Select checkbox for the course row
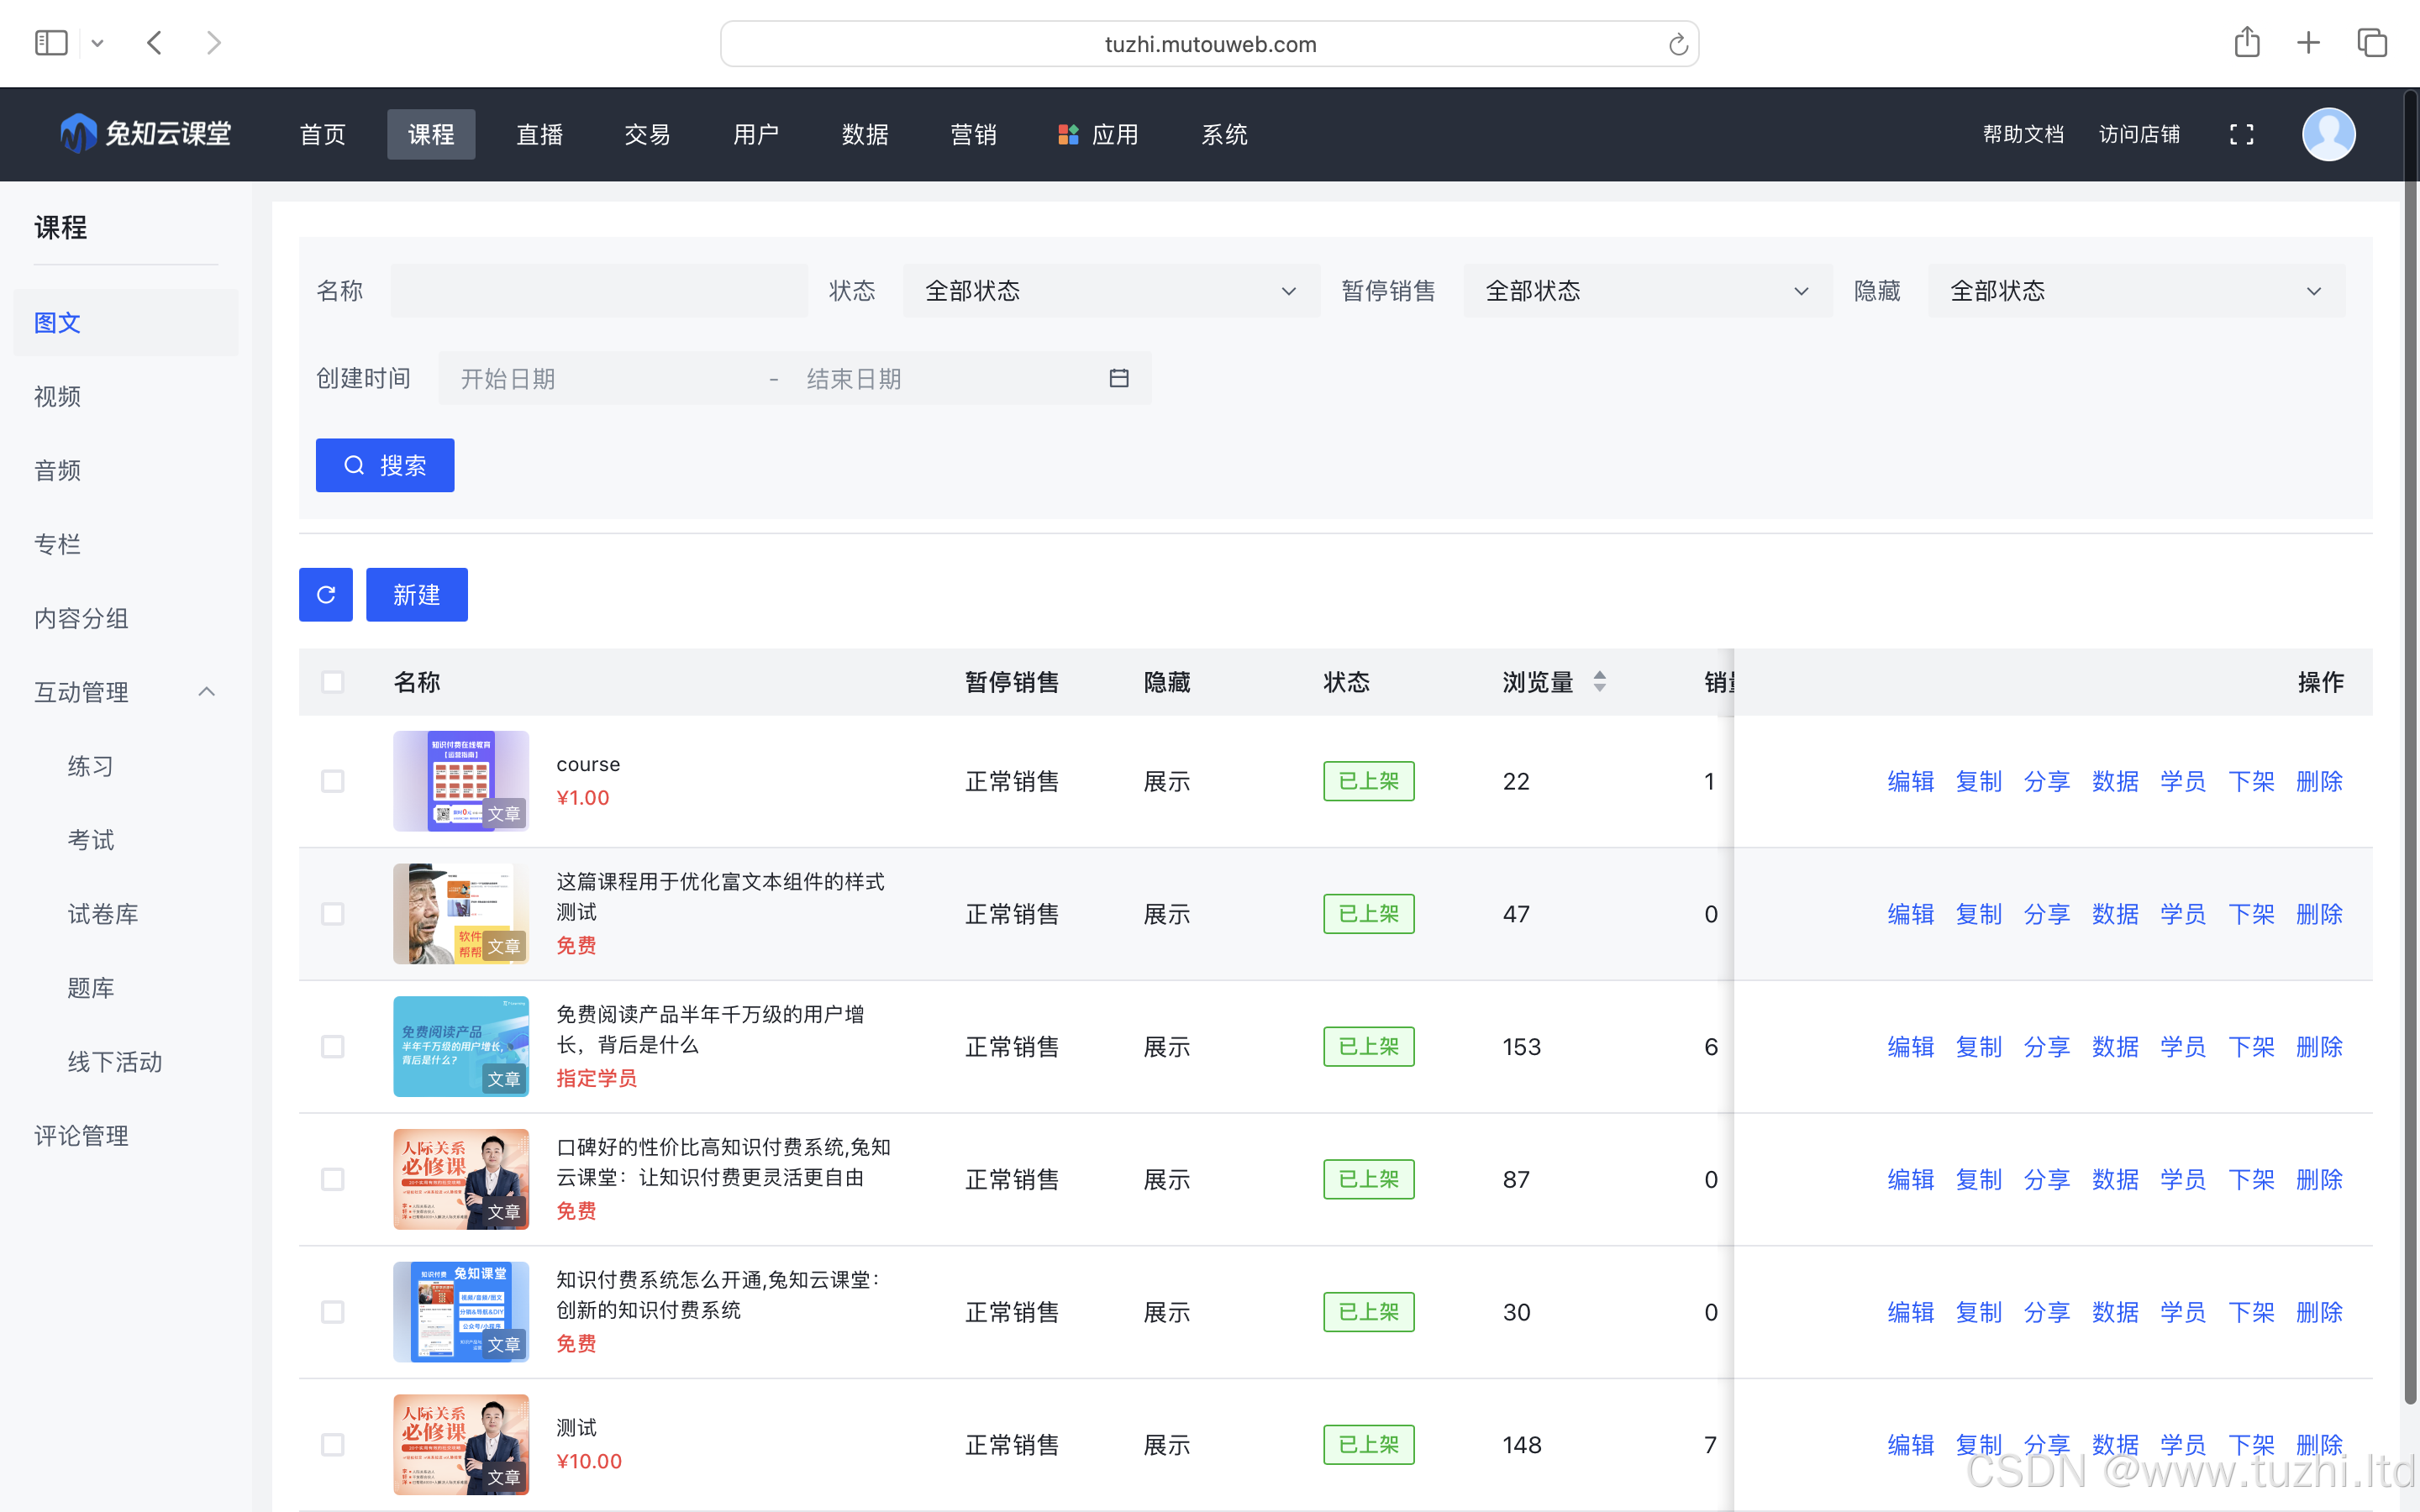 coord(333,781)
